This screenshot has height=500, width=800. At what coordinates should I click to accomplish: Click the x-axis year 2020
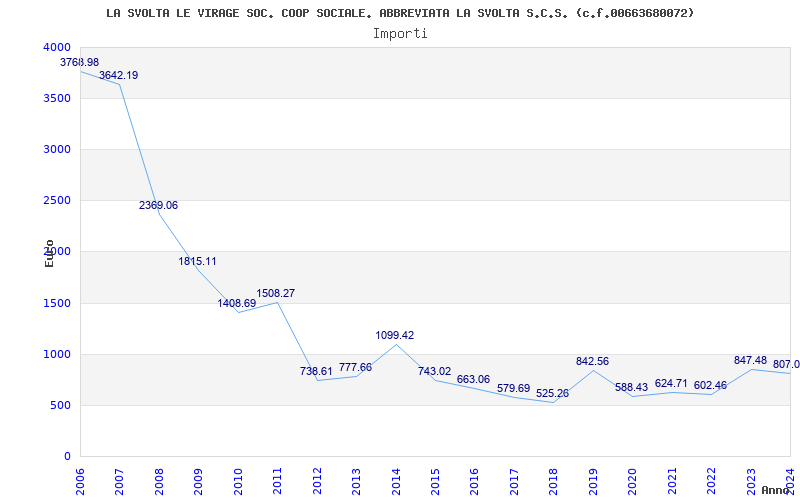coord(632,481)
